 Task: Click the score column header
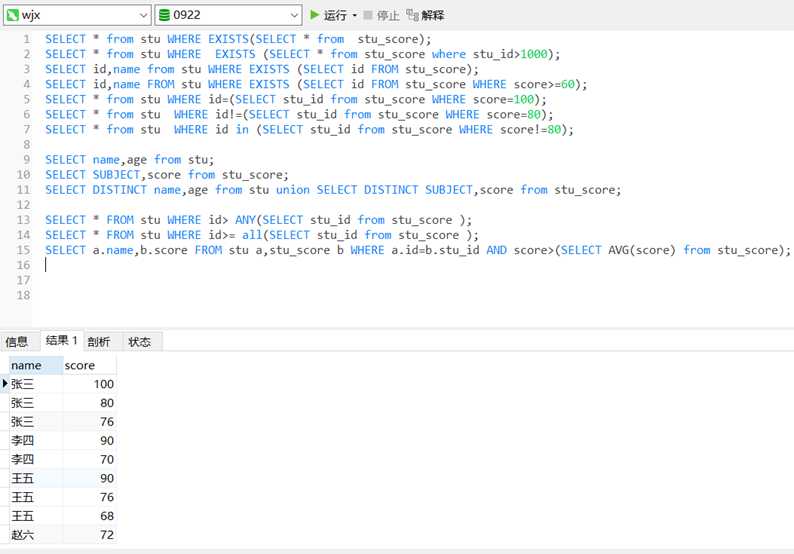coord(90,365)
